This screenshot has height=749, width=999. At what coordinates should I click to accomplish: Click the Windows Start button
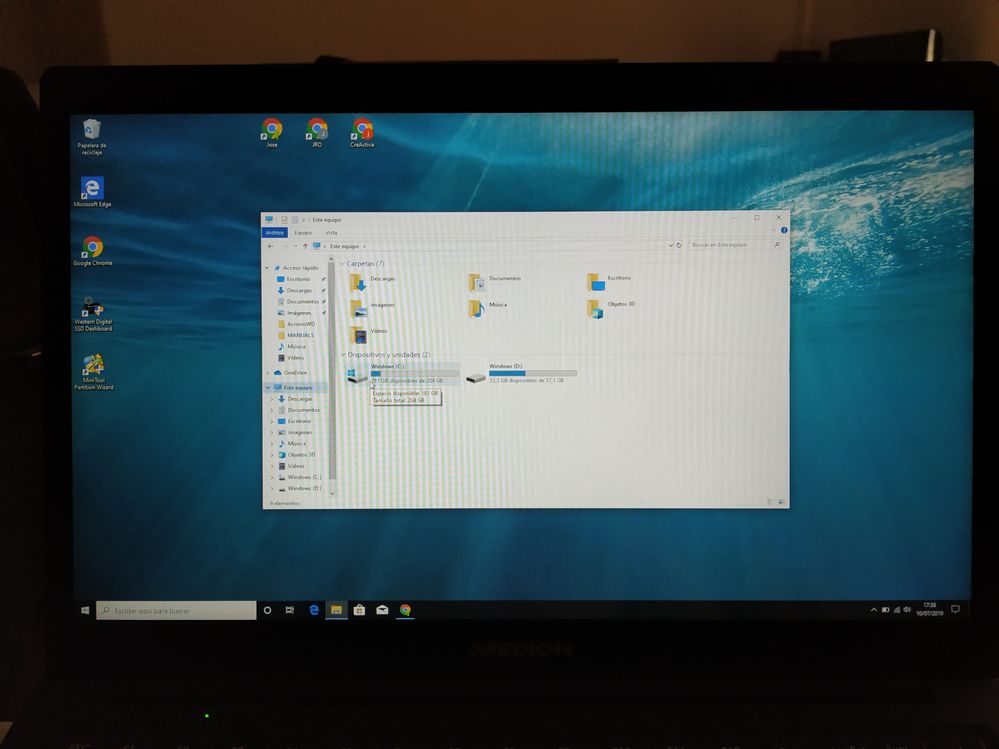tap(84, 610)
